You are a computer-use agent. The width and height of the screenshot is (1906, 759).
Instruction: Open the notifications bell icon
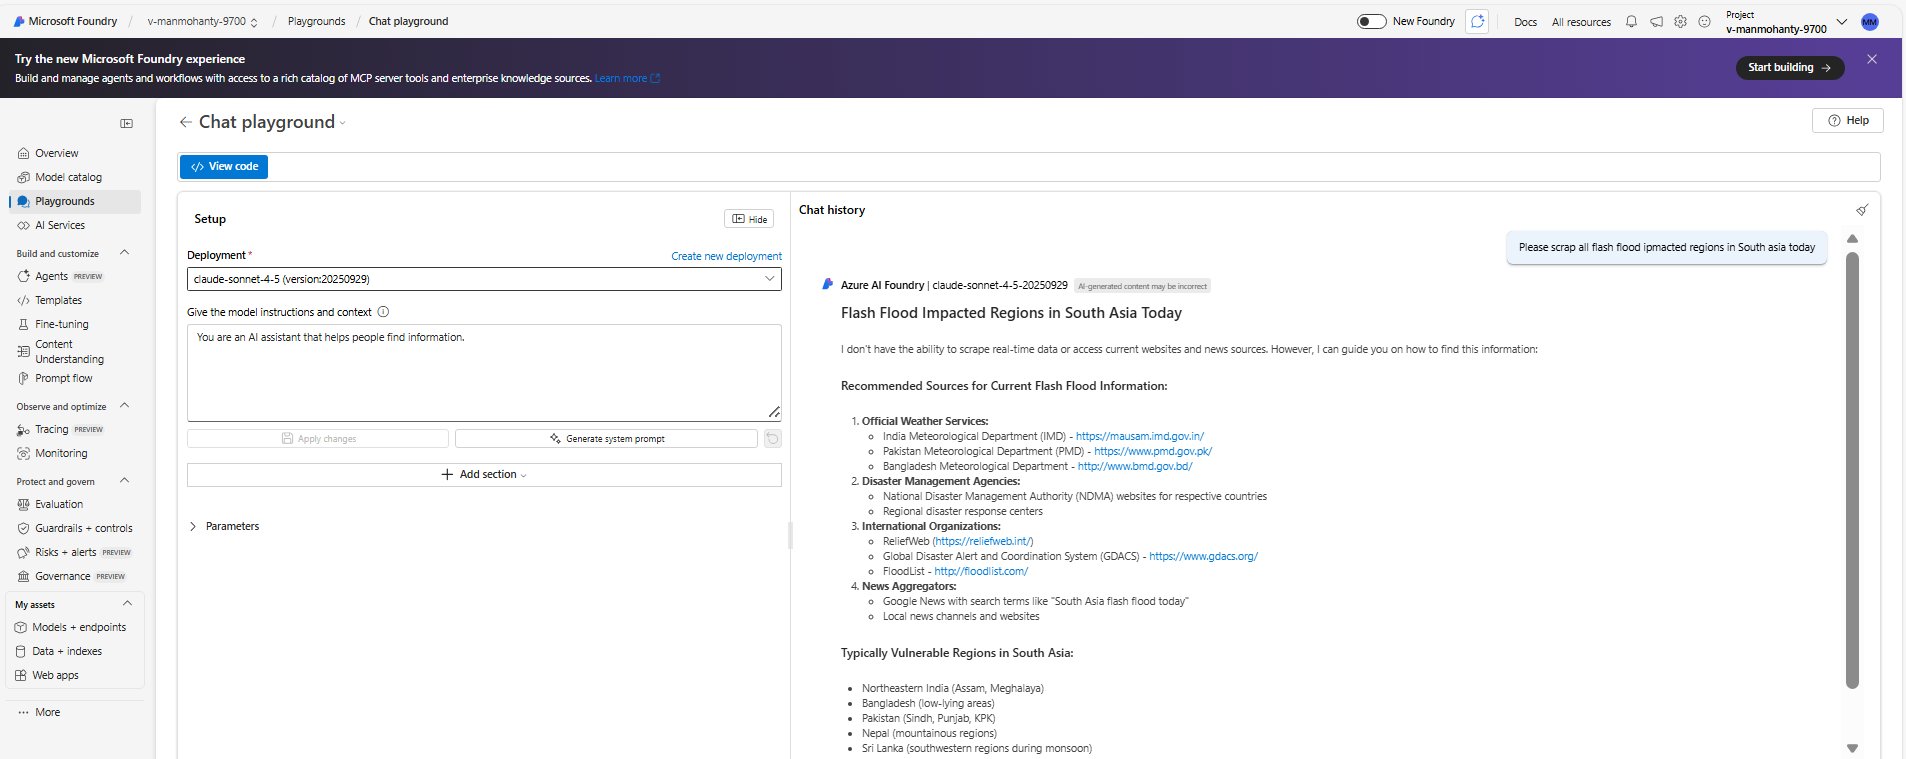click(x=1631, y=21)
